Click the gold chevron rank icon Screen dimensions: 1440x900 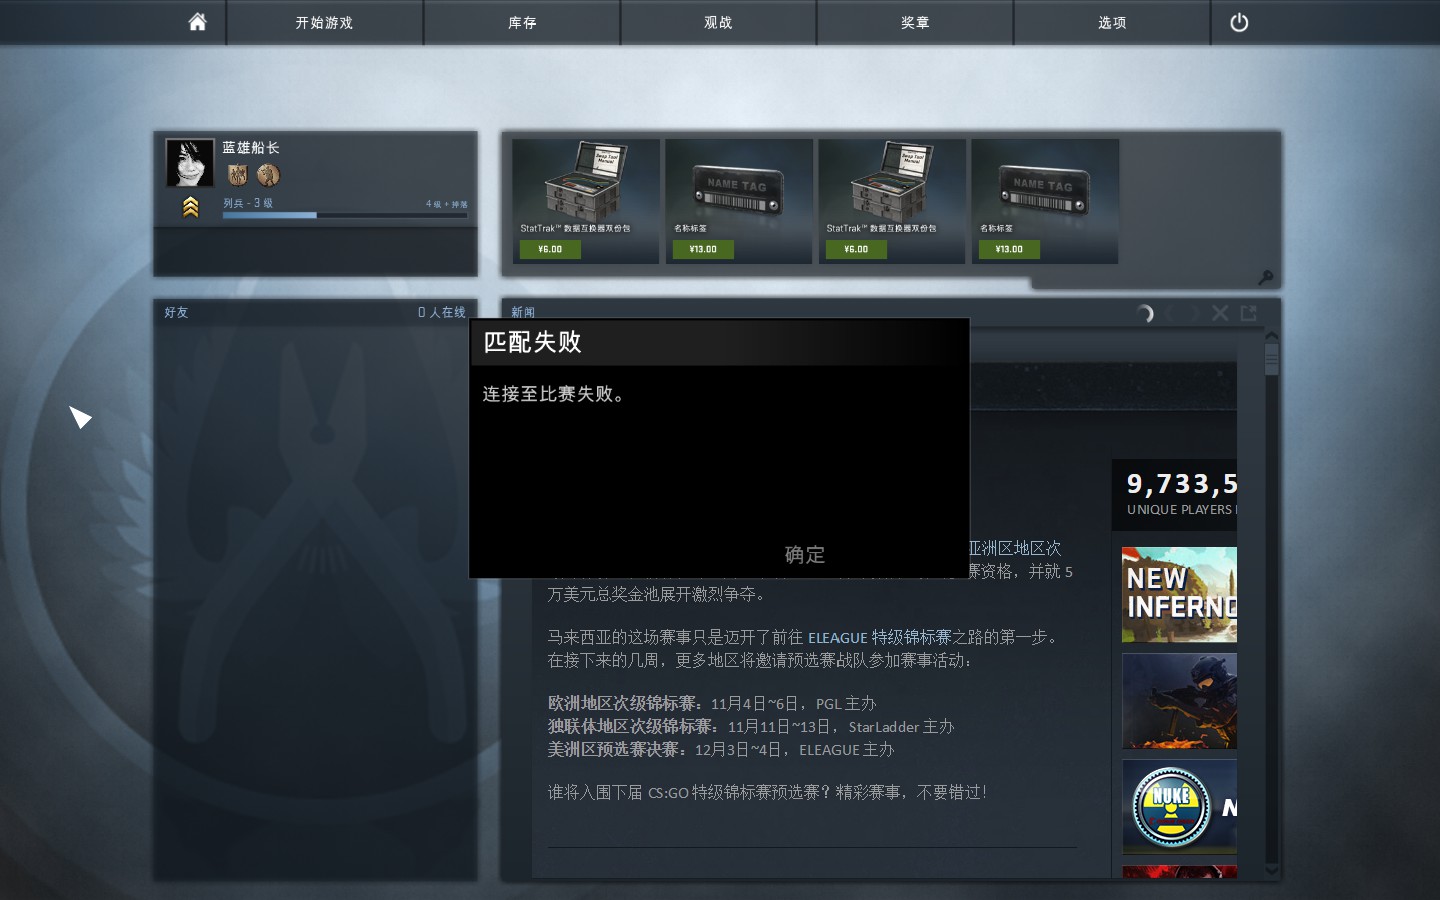190,207
